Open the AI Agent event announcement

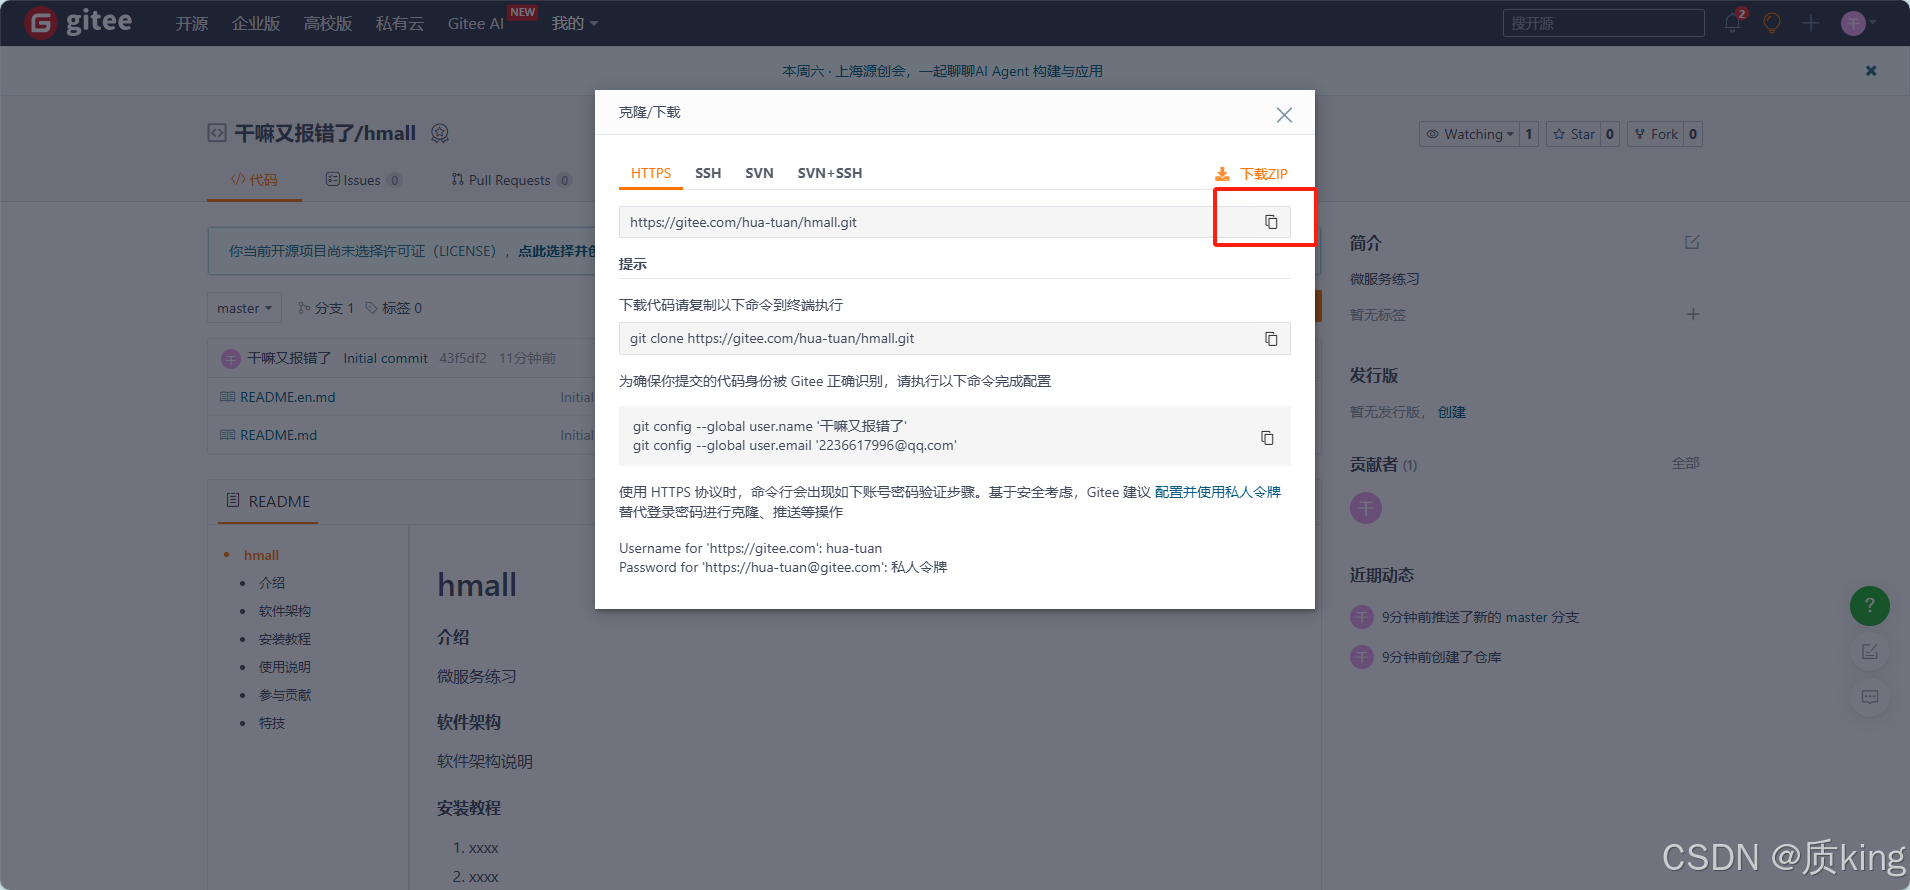coord(942,71)
